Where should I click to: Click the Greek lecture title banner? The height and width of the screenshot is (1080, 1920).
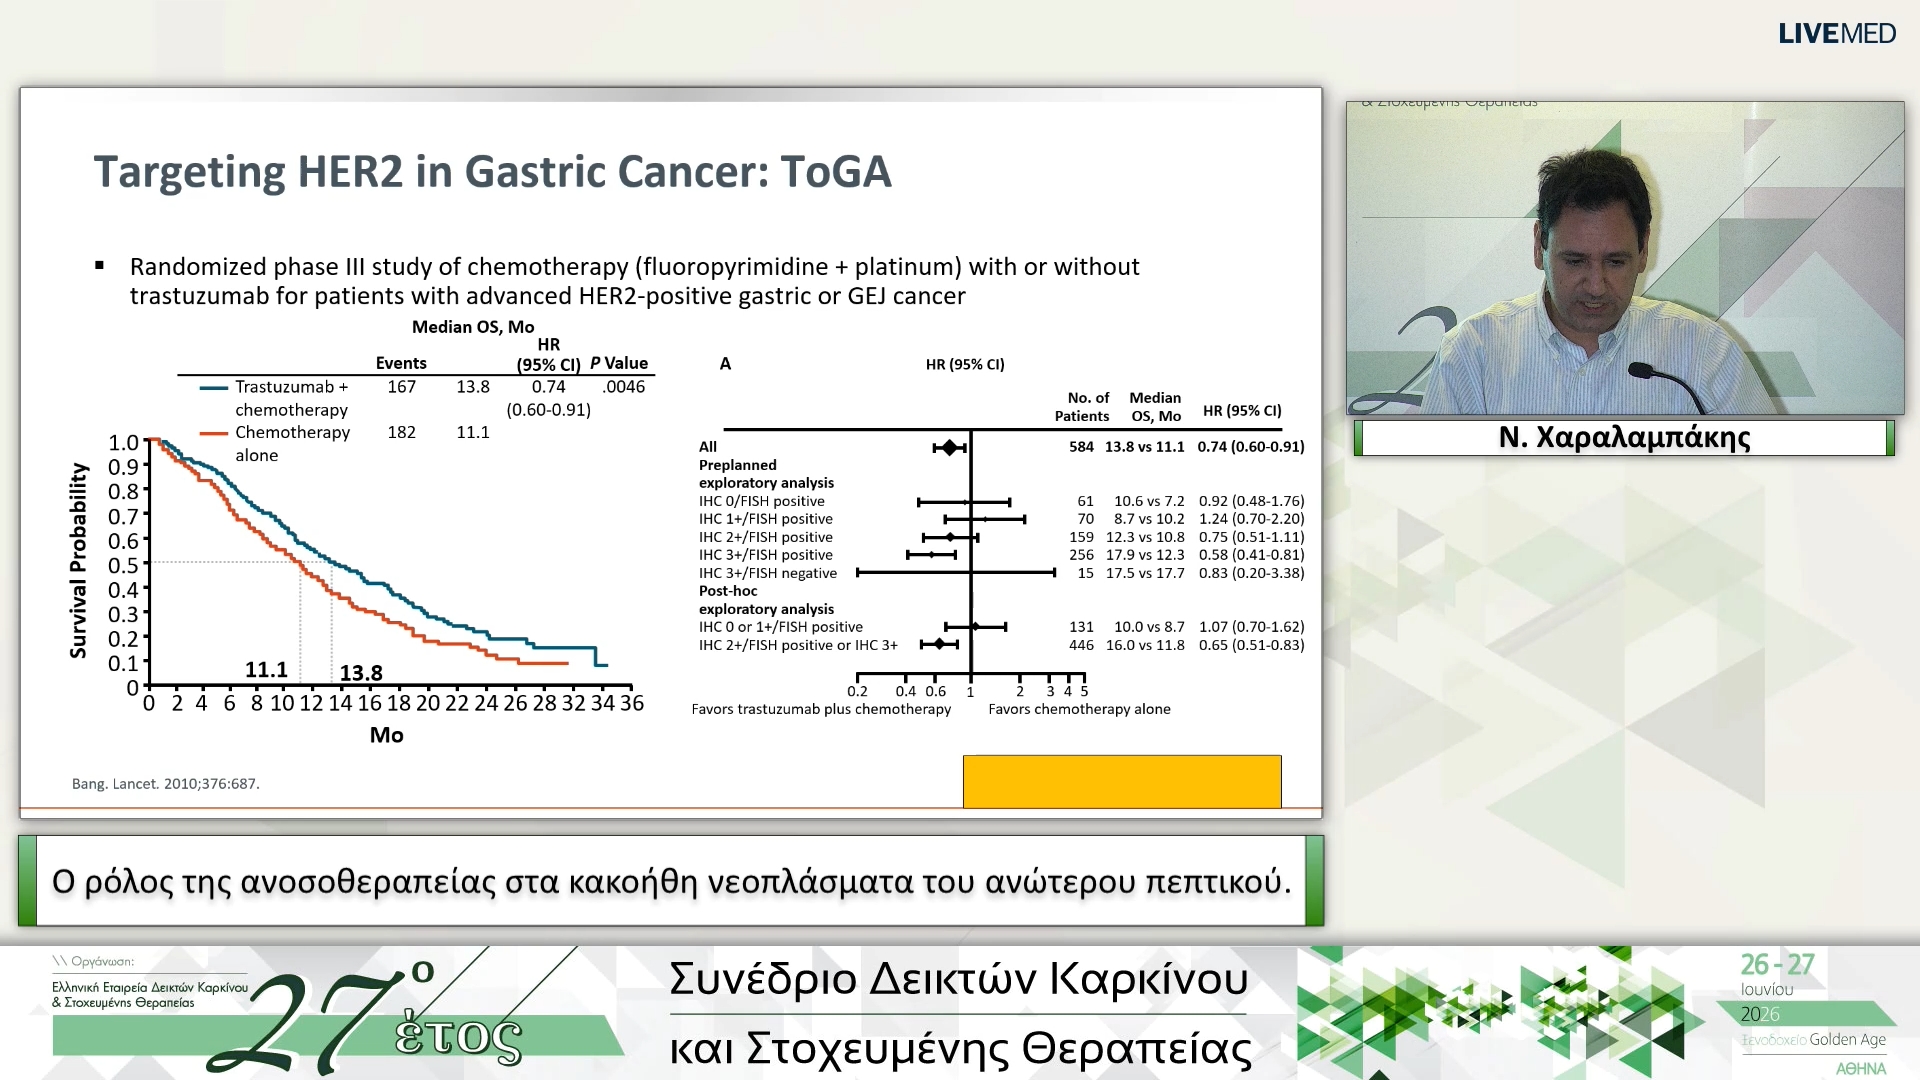(x=671, y=881)
